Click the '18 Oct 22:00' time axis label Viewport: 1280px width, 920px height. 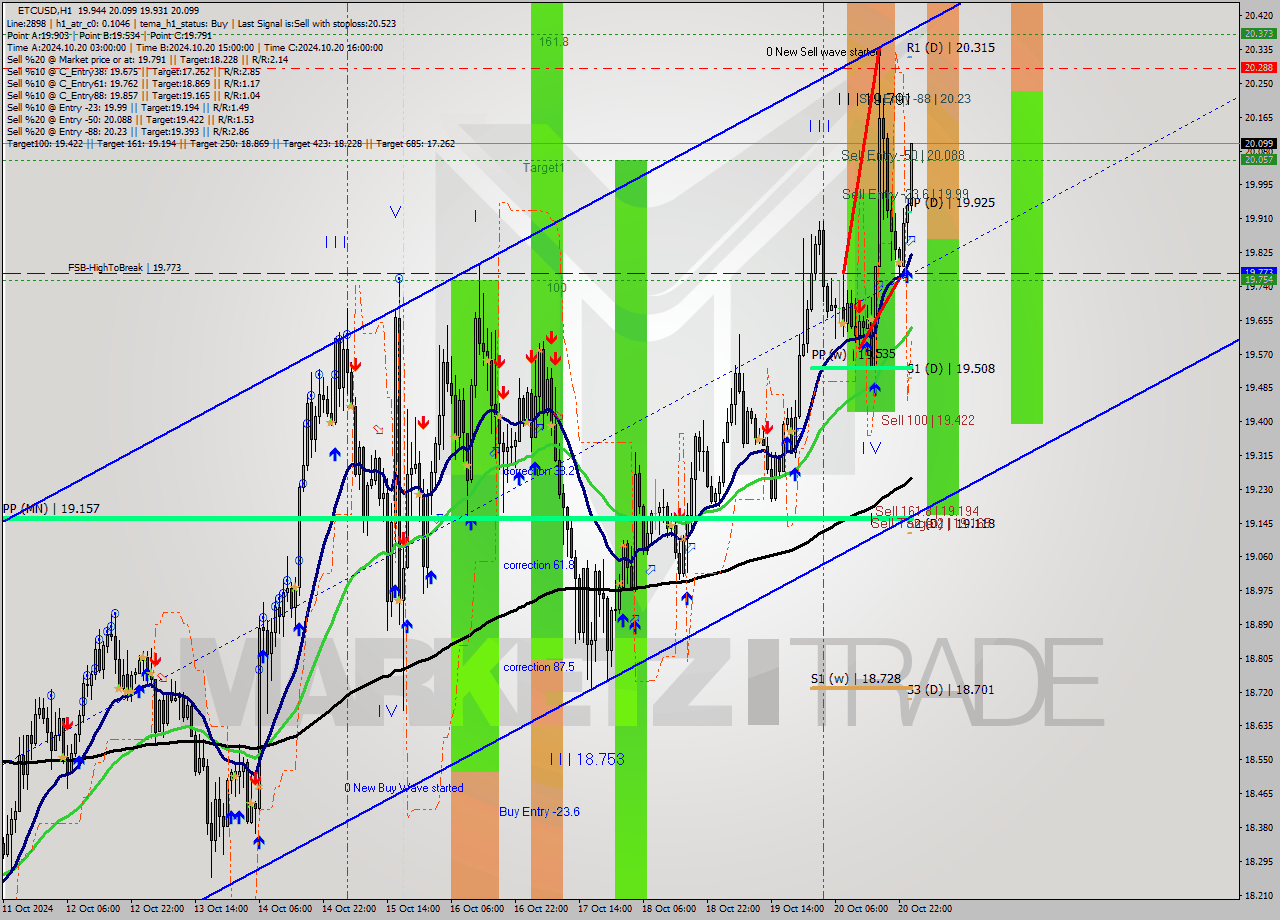point(735,909)
